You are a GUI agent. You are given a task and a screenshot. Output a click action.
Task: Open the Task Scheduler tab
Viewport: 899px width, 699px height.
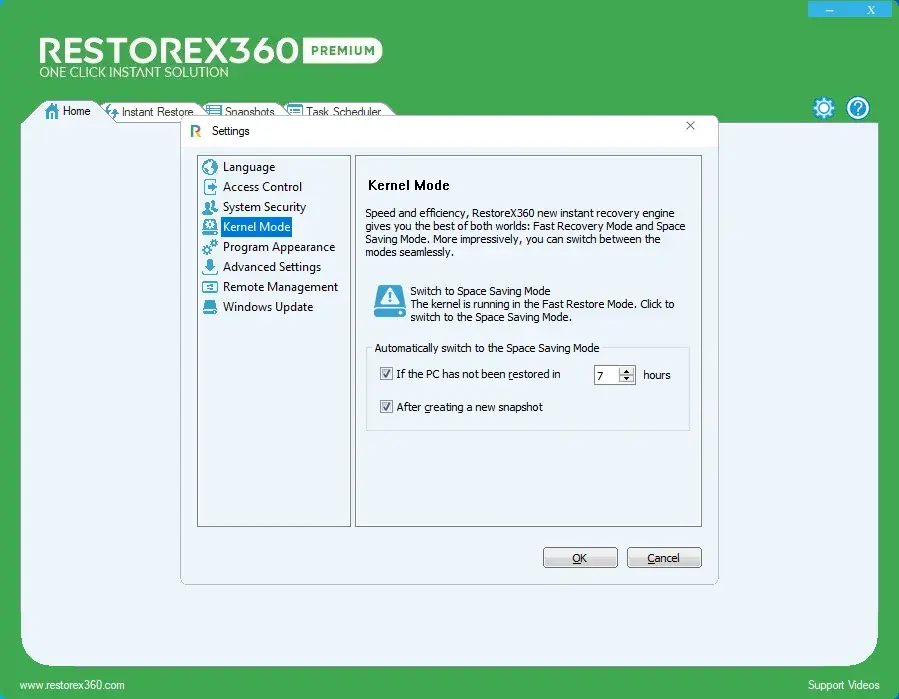pyautogui.click(x=342, y=112)
